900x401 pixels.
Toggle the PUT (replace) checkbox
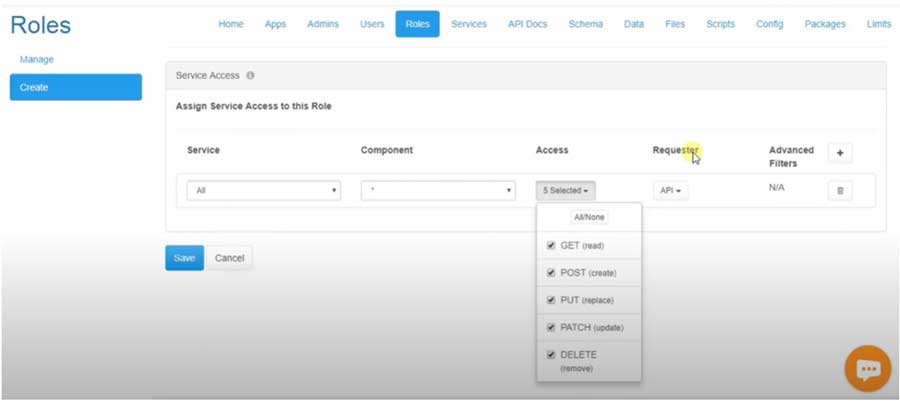[551, 300]
